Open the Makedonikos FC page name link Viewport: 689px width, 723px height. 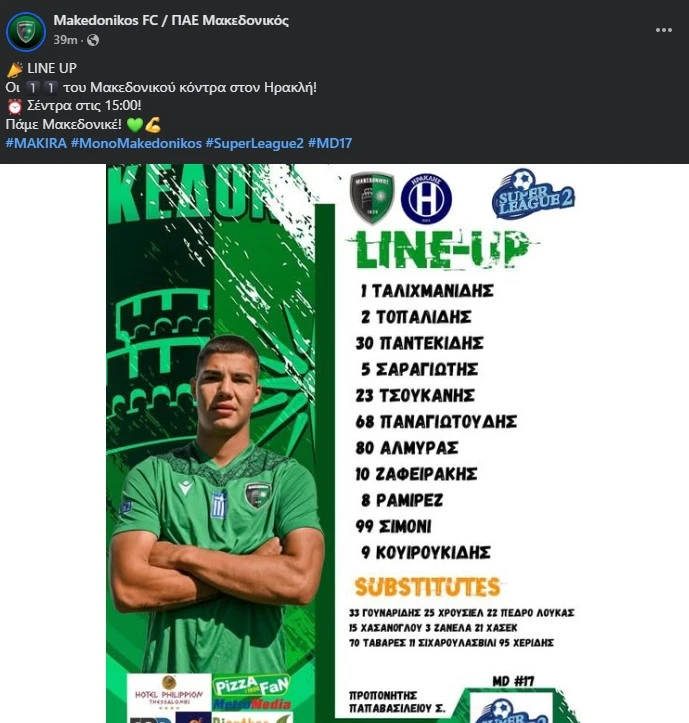point(171,20)
